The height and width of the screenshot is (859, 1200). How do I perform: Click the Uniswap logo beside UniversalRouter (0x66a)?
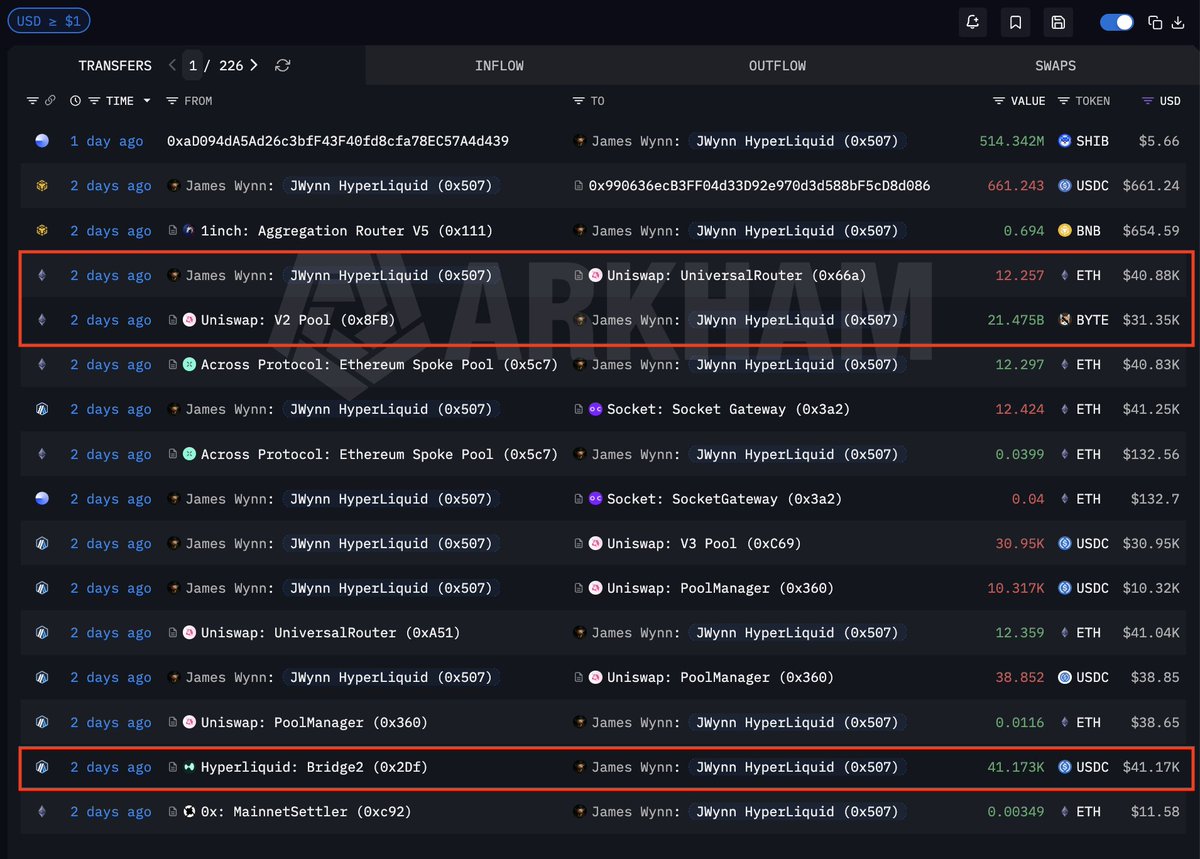[595, 275]
